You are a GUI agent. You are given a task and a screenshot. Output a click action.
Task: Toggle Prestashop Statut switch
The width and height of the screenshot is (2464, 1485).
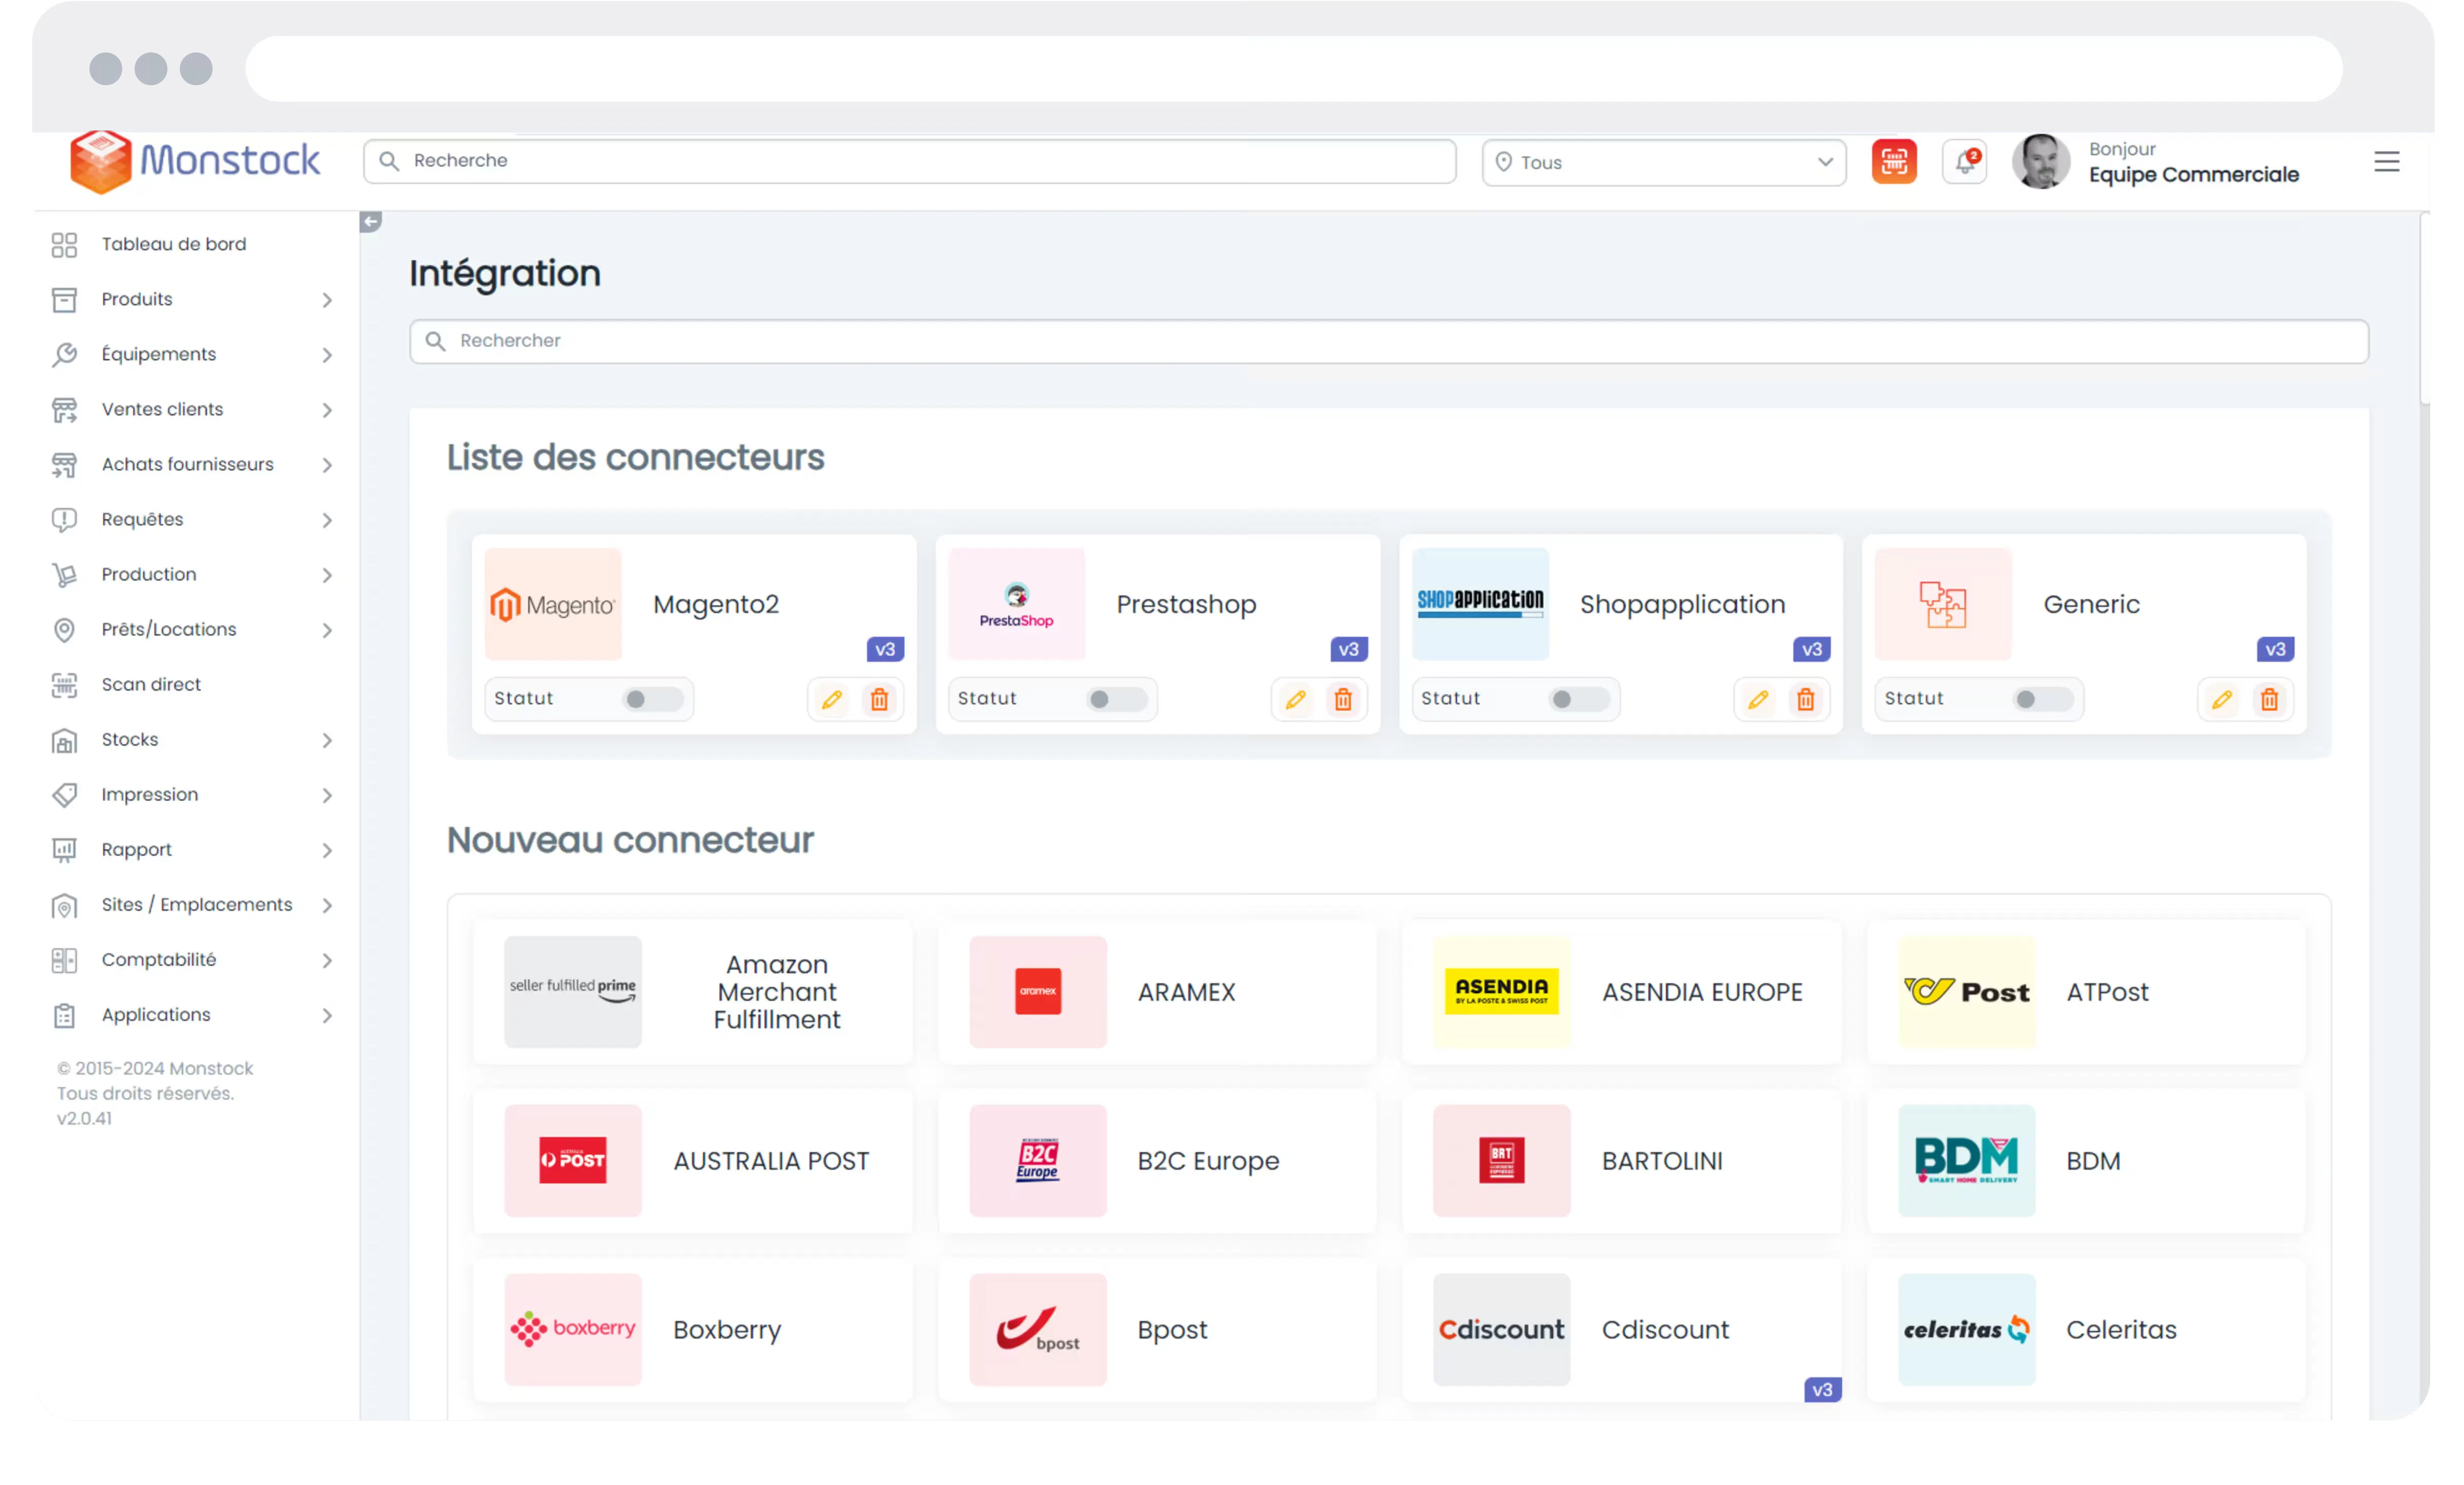1116,699
